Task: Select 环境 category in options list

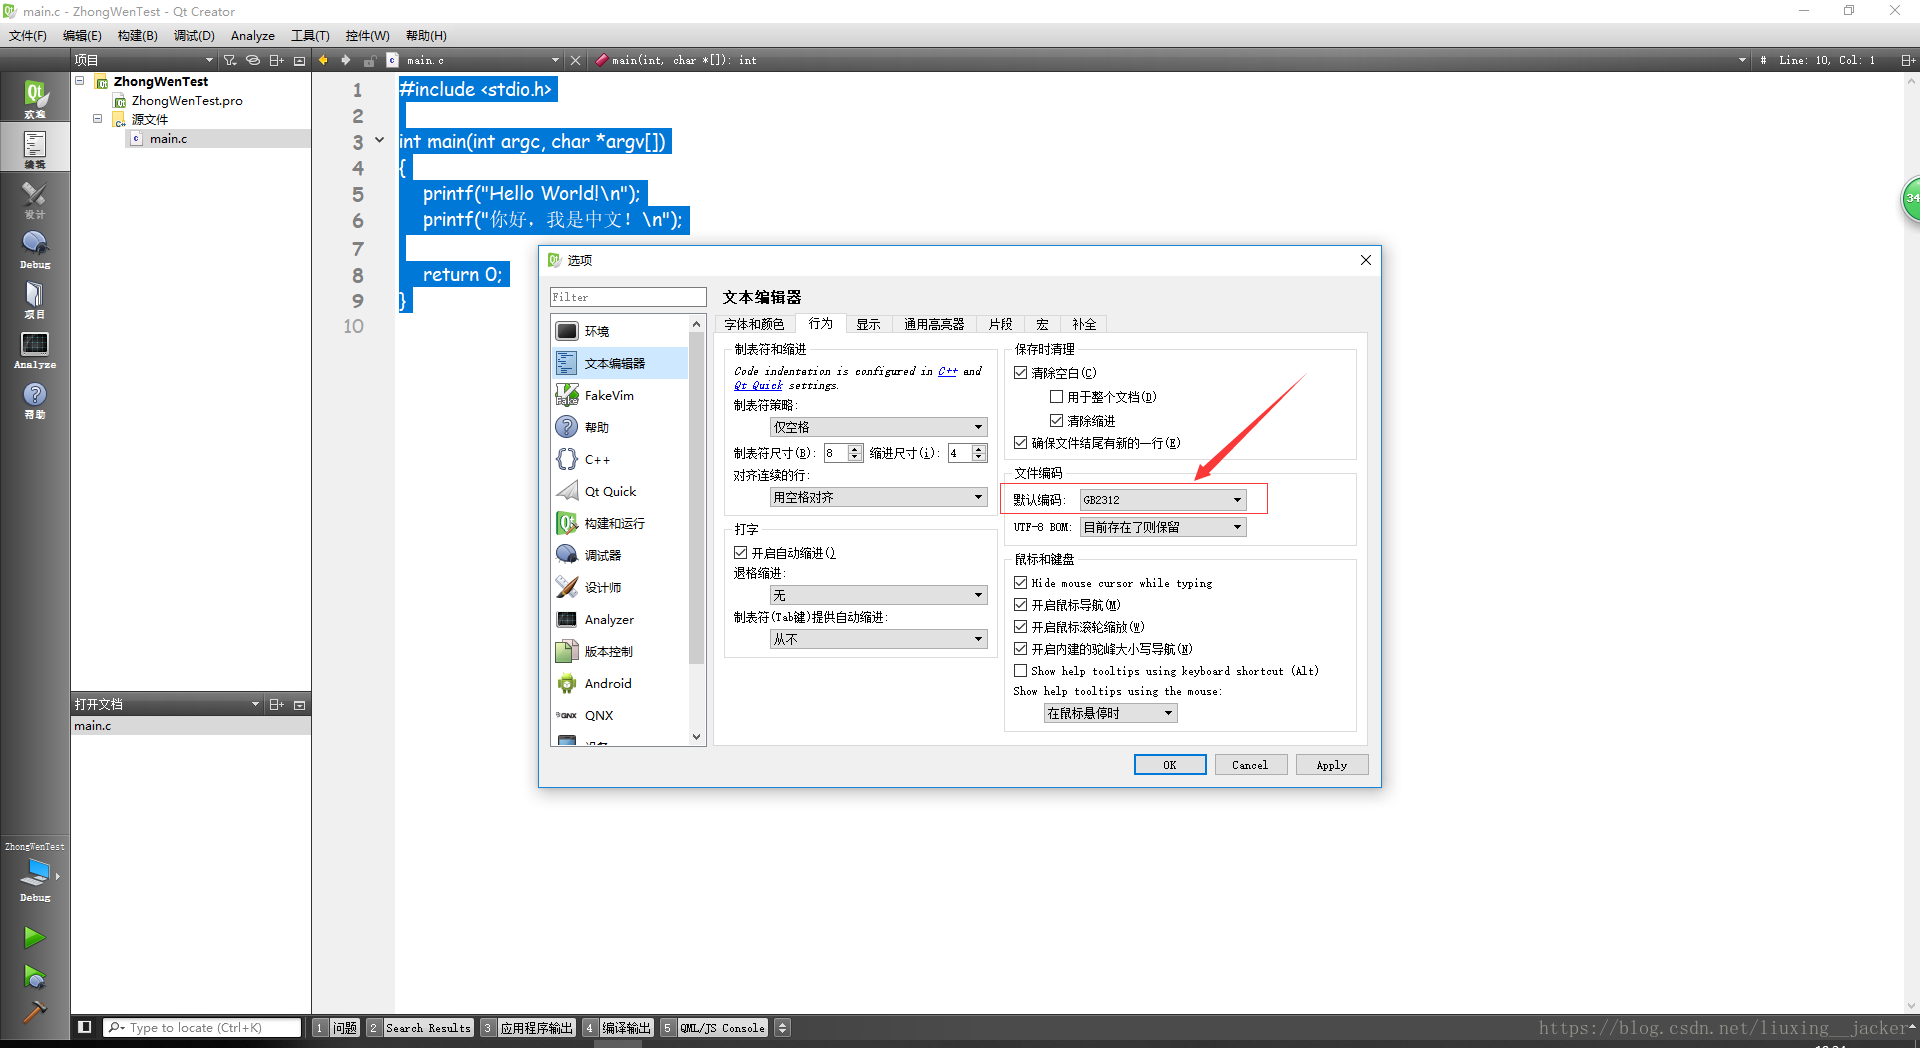Action: (x=619, y=331)
